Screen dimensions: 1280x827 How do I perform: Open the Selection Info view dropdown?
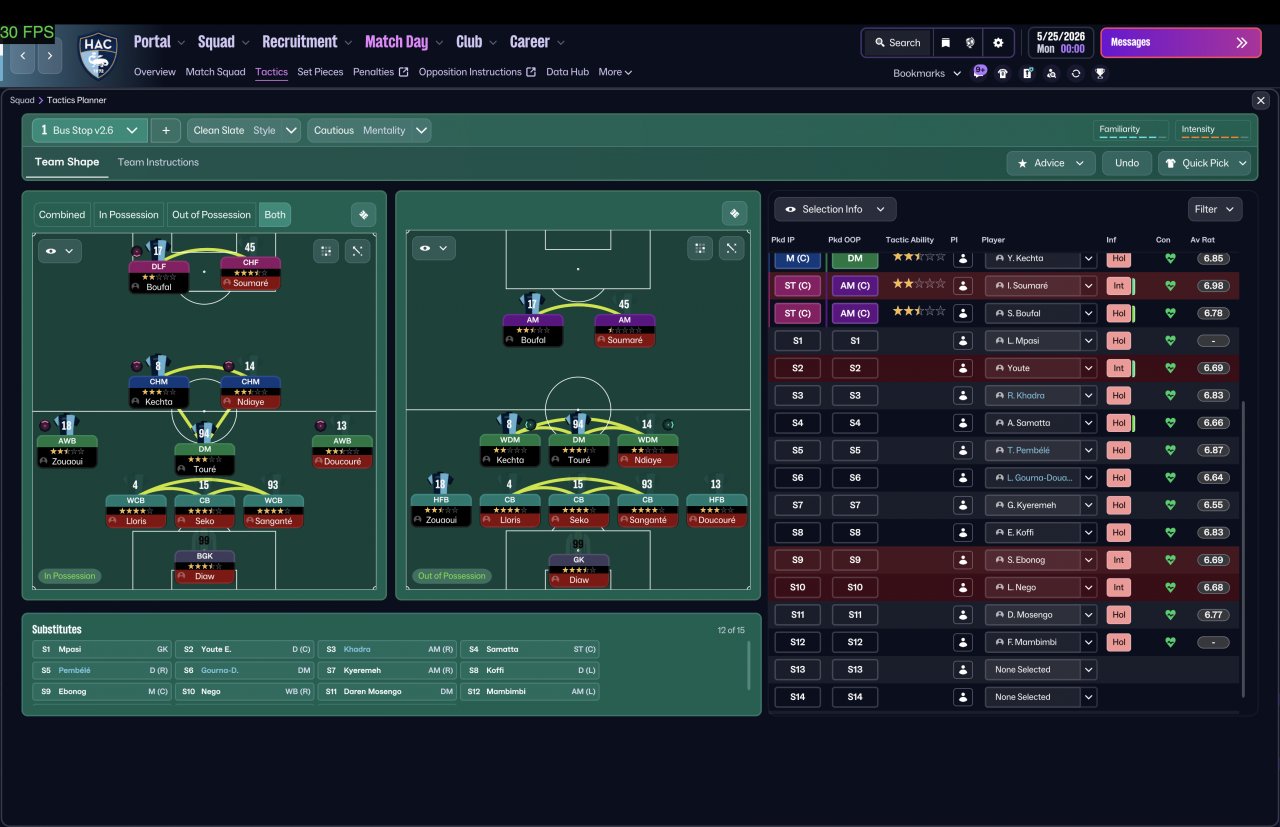tap(835, 209)
